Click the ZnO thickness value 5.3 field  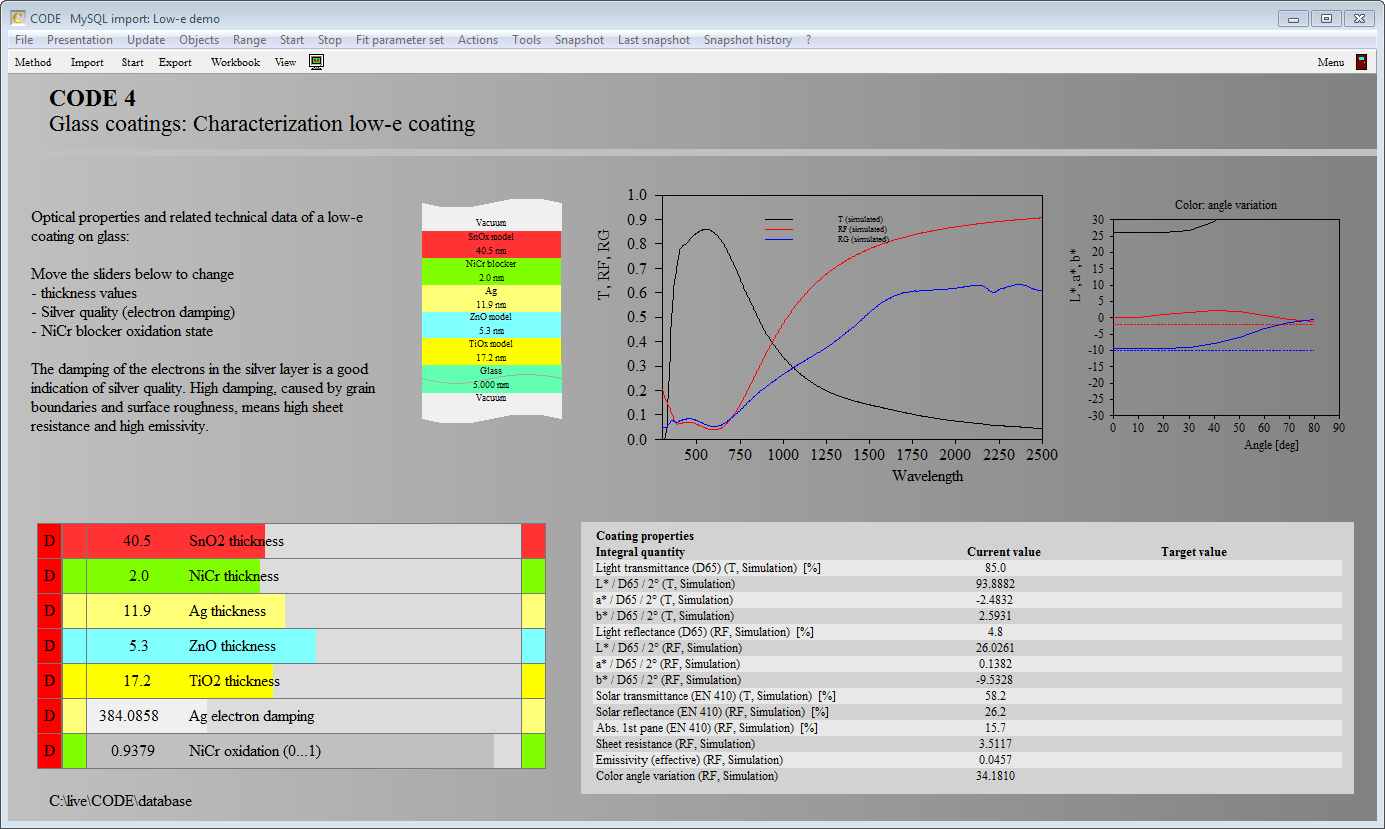tap(138, 646)
